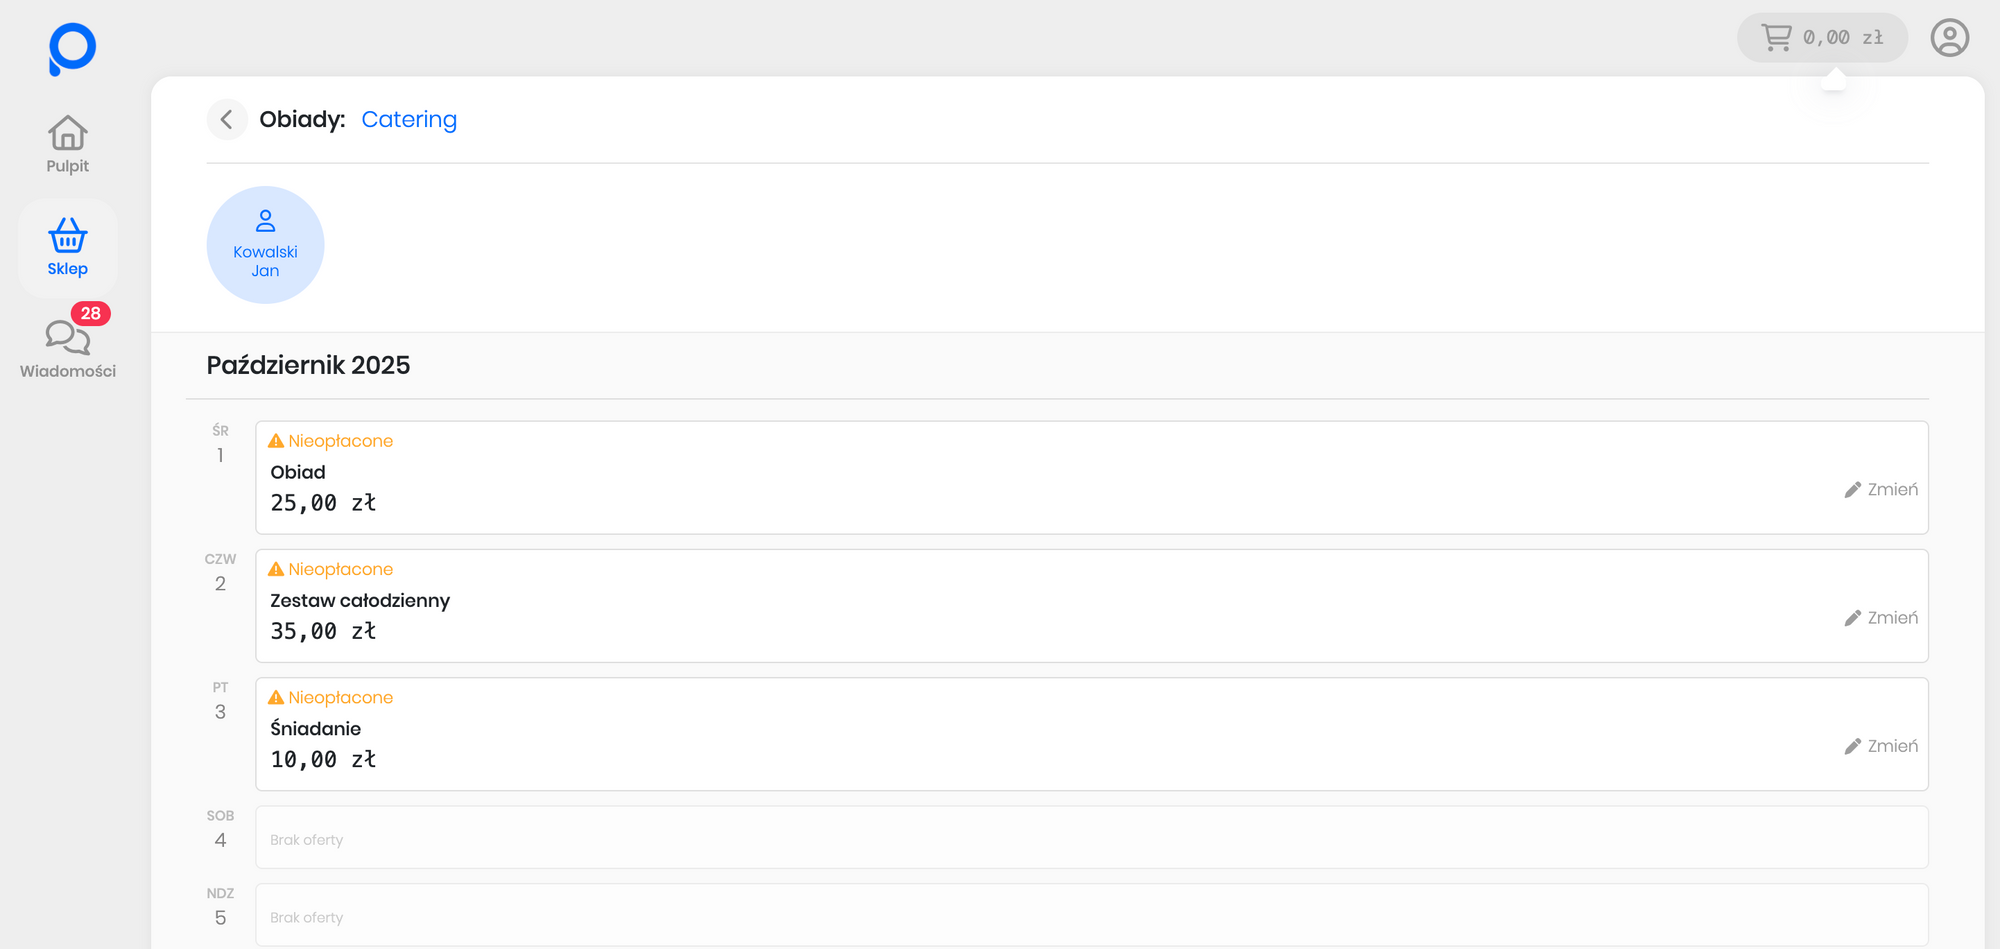Click the Nieopłacone warning on Wednesday's Obiad
The image size is (2000, 949).
pos(331,441)
